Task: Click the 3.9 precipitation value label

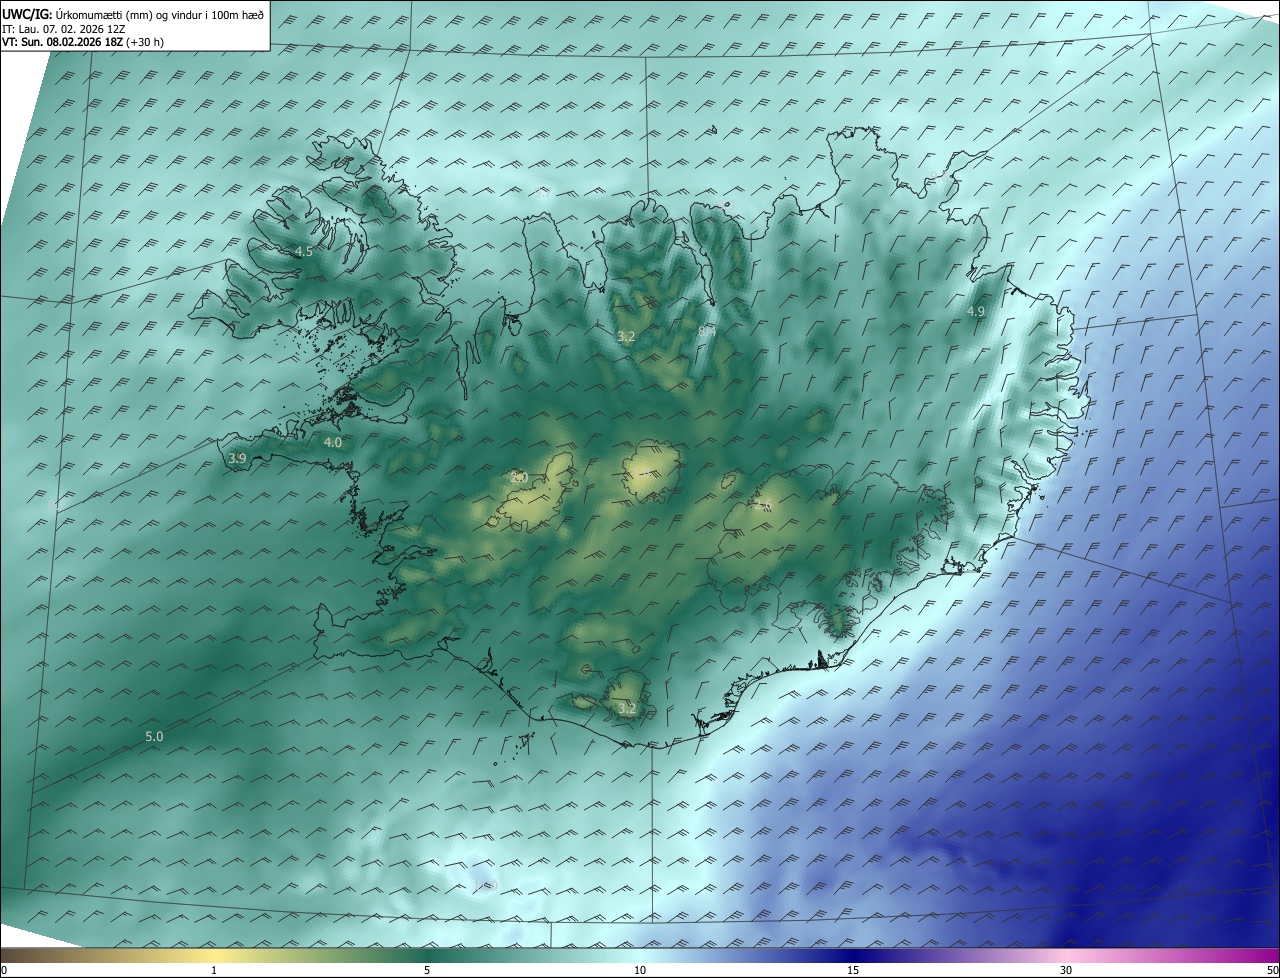Action: click(237, 458)
